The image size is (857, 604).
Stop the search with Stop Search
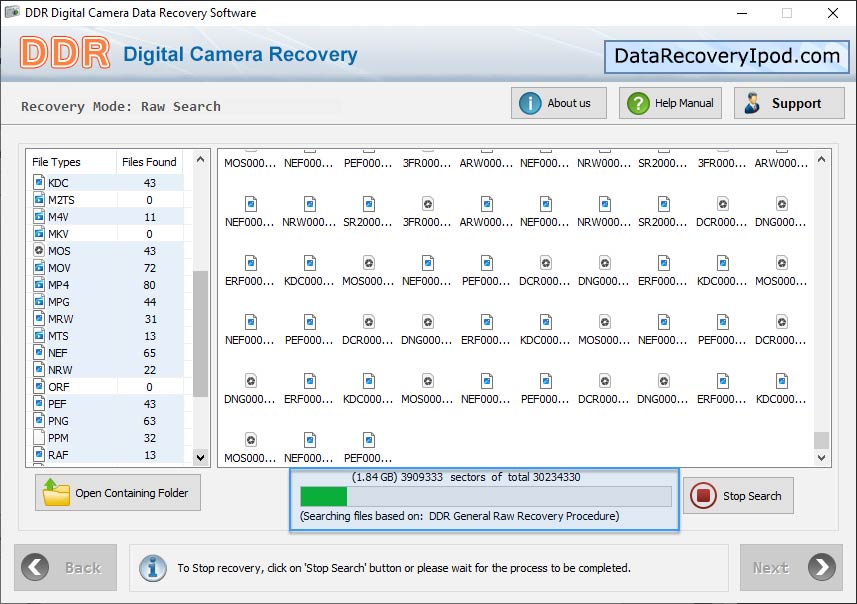(x=738, y=496)
